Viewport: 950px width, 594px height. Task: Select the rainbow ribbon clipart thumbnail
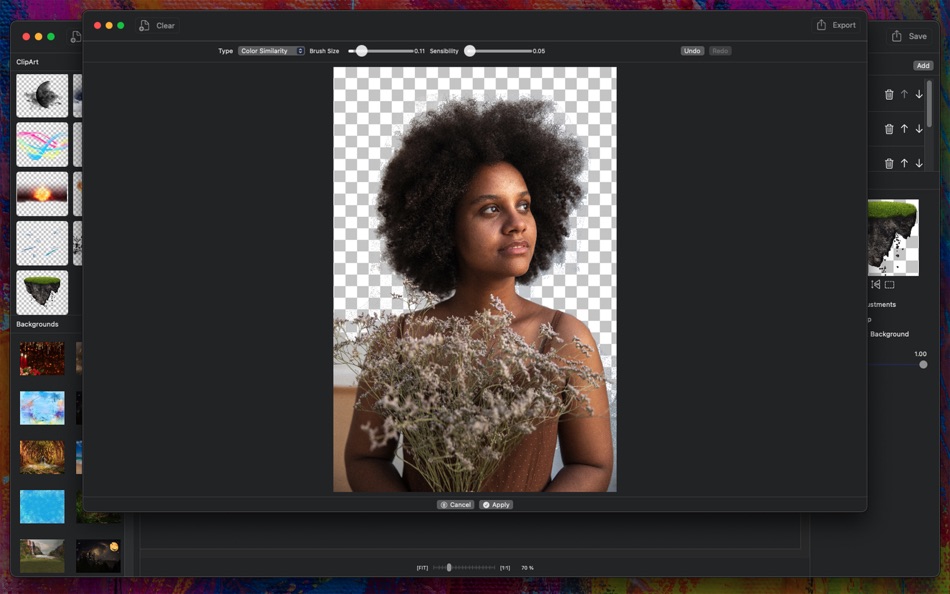pos(42,145)
